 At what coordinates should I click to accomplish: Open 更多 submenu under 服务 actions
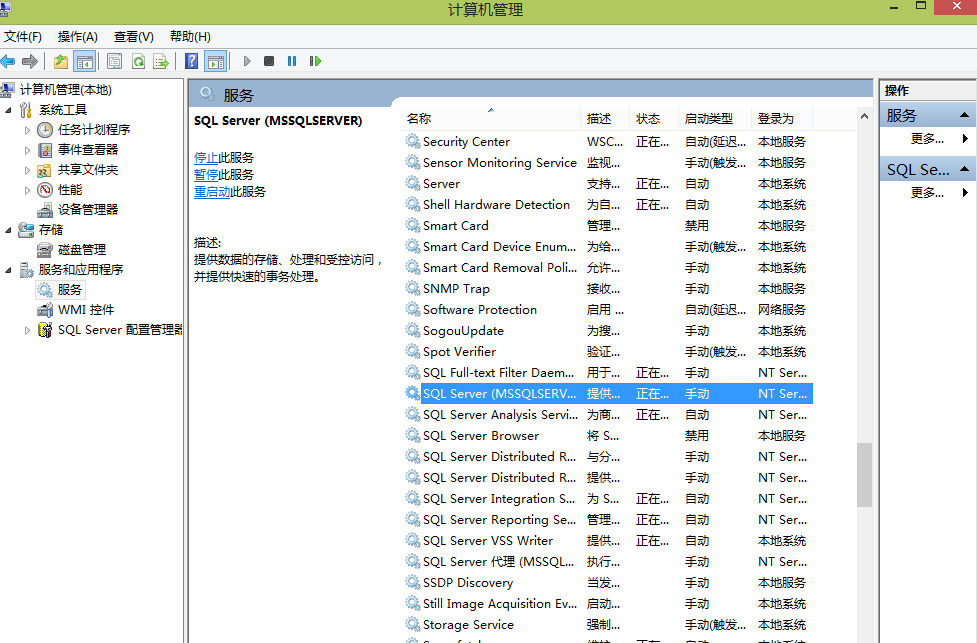pos(927,138)
